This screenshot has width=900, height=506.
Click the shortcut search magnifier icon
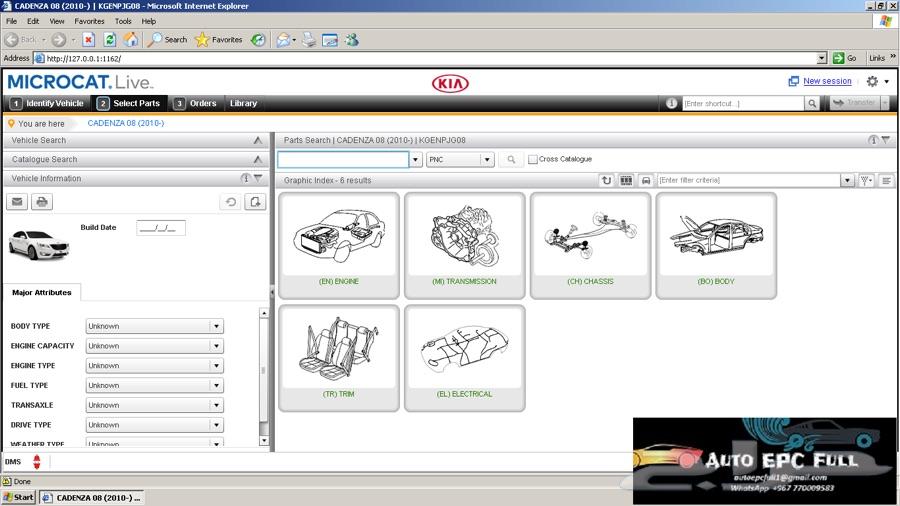click(812, 103)
